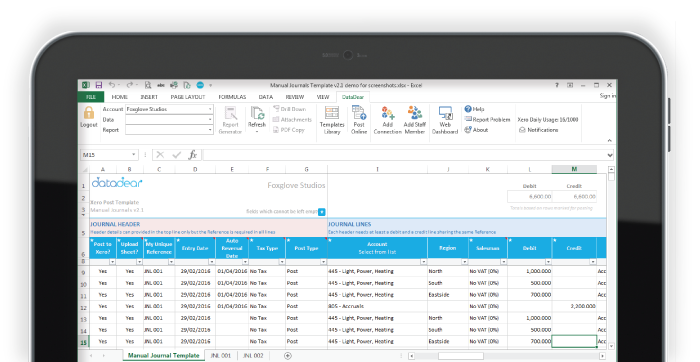Click the Debit total cell 6,600.00
Image resolution: width=700 pixels, height=362 pixels.
[x=529, y=196]
